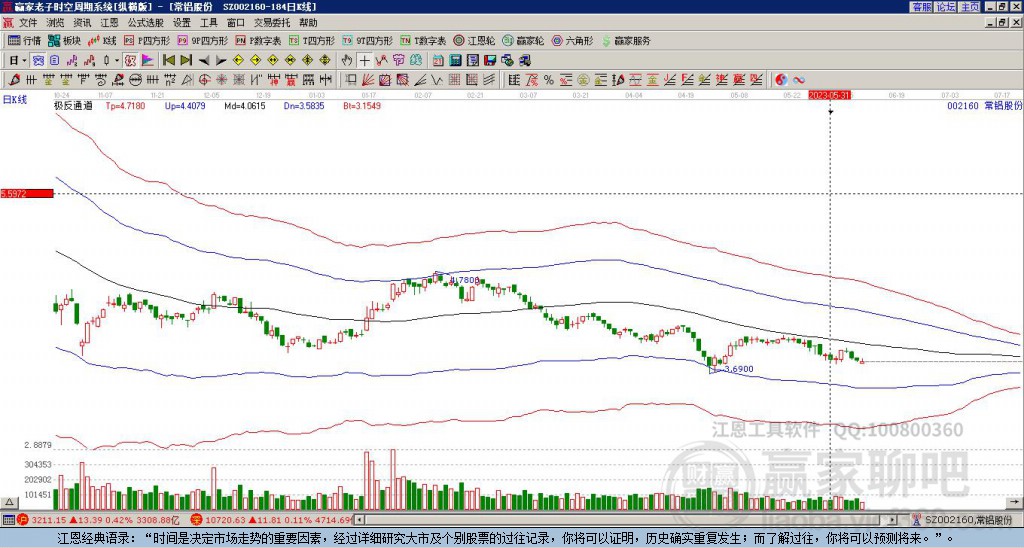The height and width of the screenshot is (548, 1024).
Task: Click the 3.6900 low price annotation
Action: coord(739,369)
